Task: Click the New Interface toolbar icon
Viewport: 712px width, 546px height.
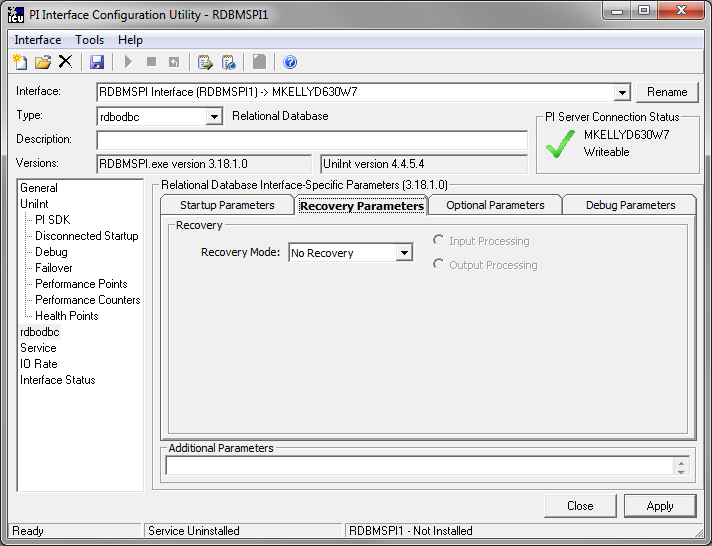Action: [20, 62]
